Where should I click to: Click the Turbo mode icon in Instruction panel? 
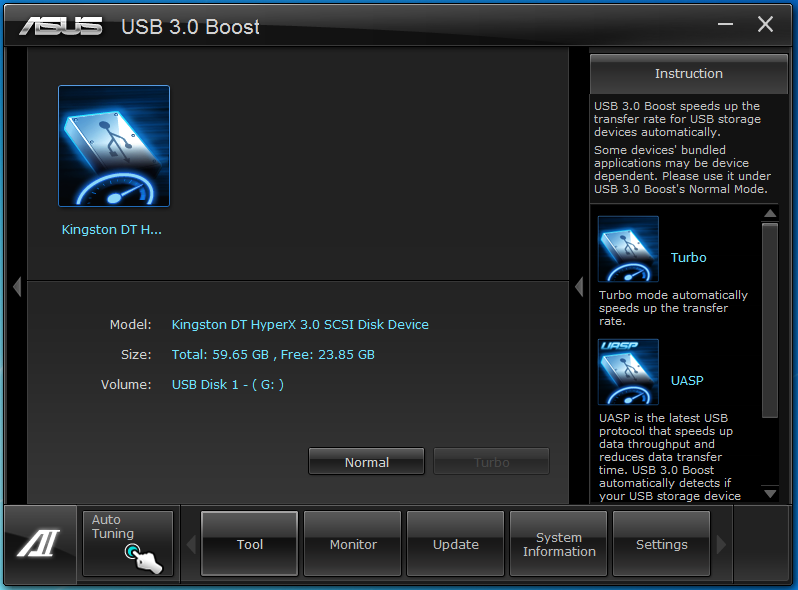628,249
